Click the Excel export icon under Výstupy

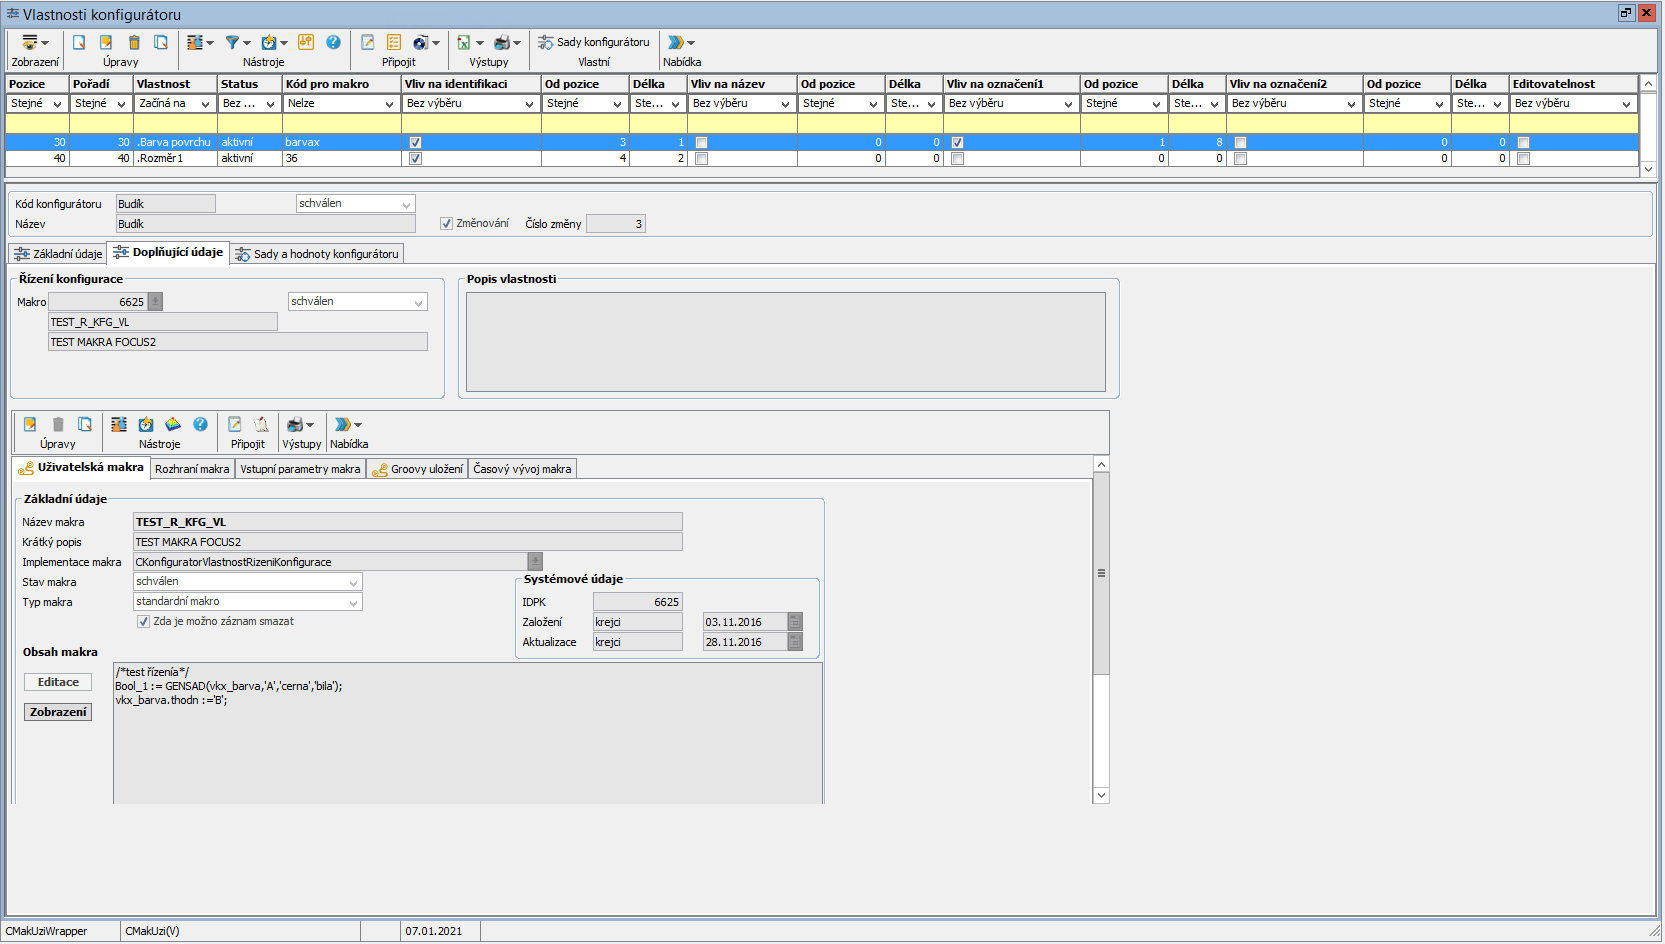(x=464, y=42)
